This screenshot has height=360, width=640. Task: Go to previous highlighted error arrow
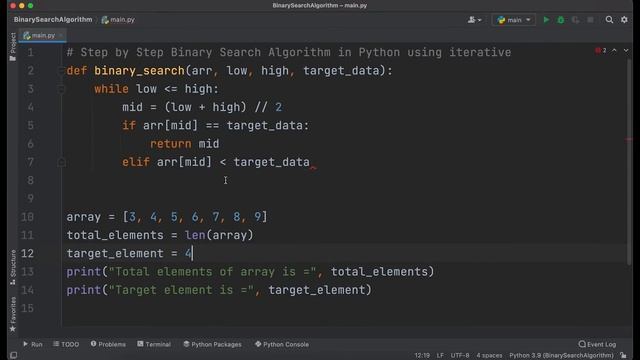point(614,51)
